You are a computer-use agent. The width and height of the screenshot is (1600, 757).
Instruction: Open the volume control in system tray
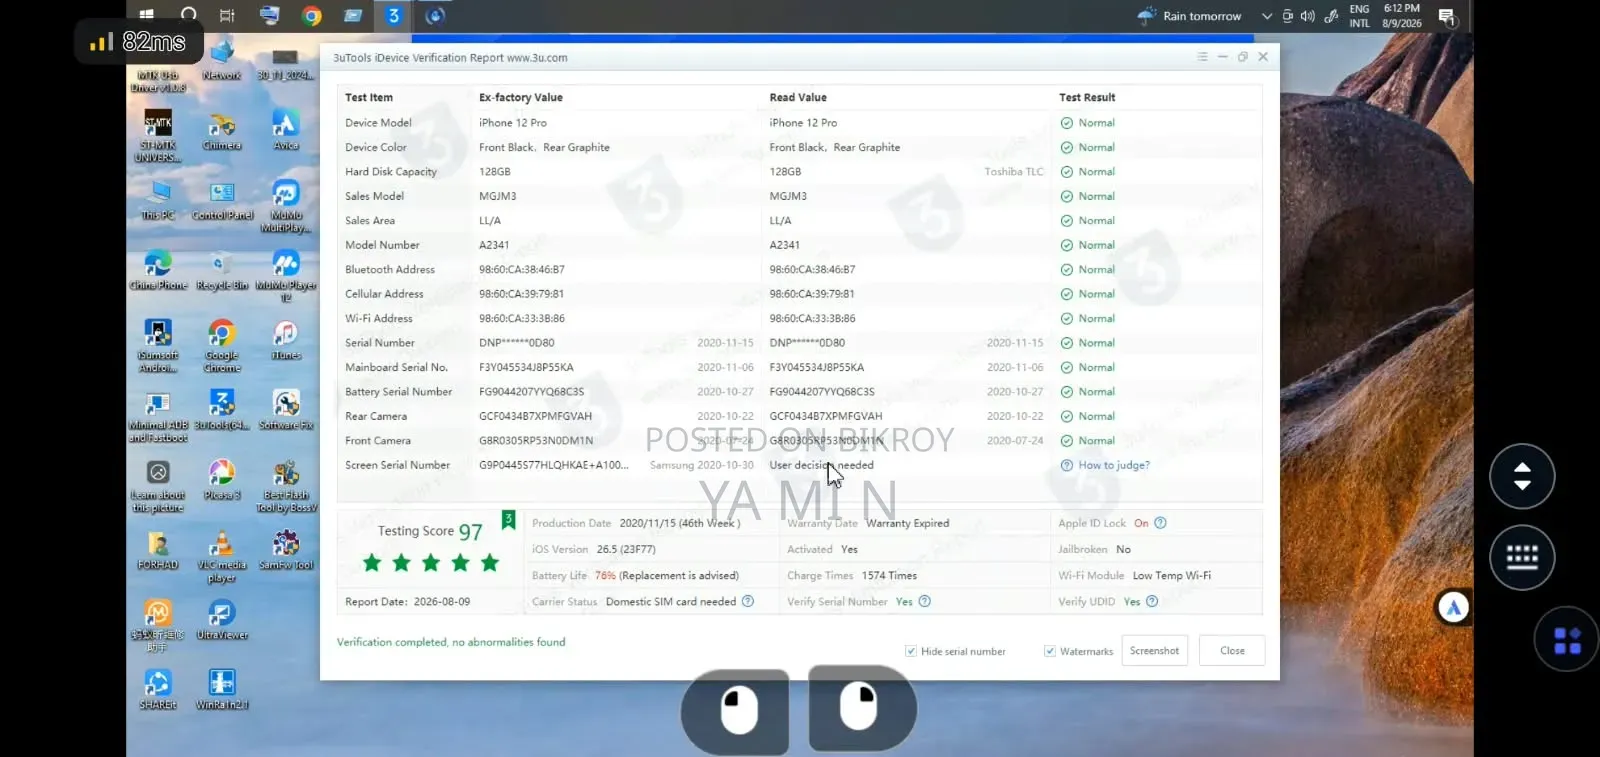[x=1308, y=16]
